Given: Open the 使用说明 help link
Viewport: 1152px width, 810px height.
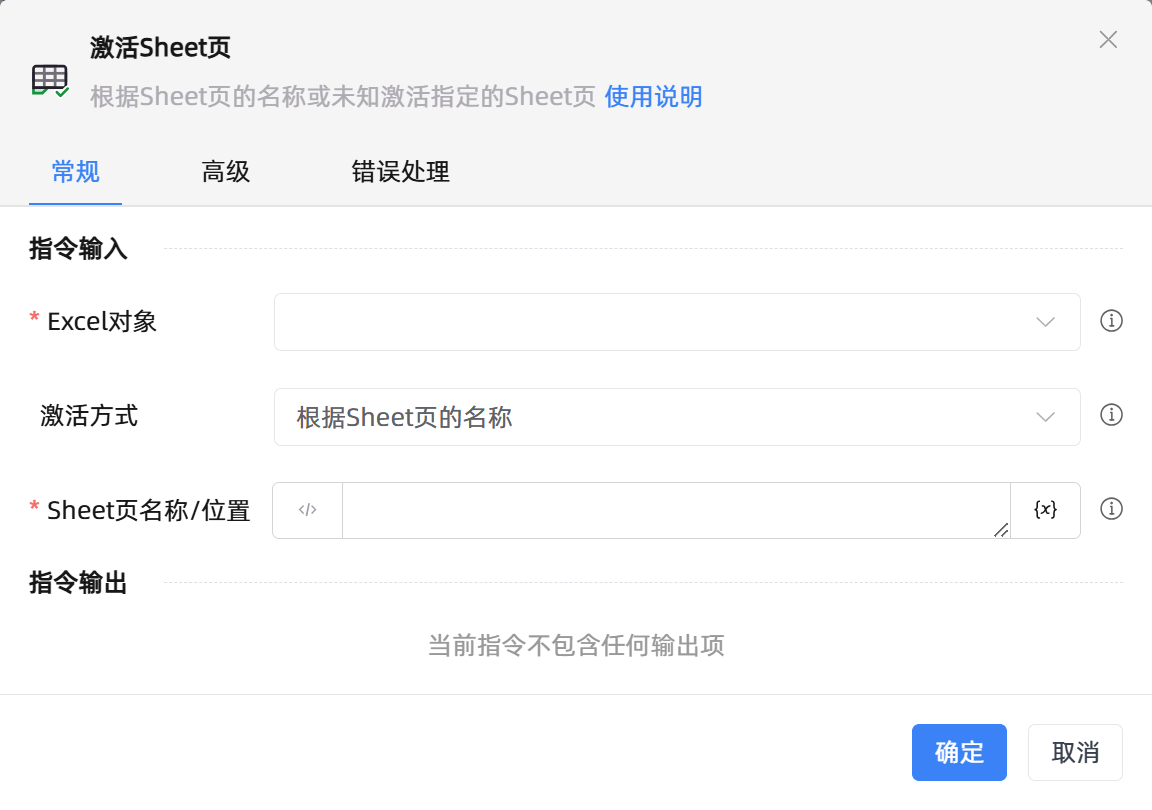Looking at the screenshot, I should [x=653, y=96].
